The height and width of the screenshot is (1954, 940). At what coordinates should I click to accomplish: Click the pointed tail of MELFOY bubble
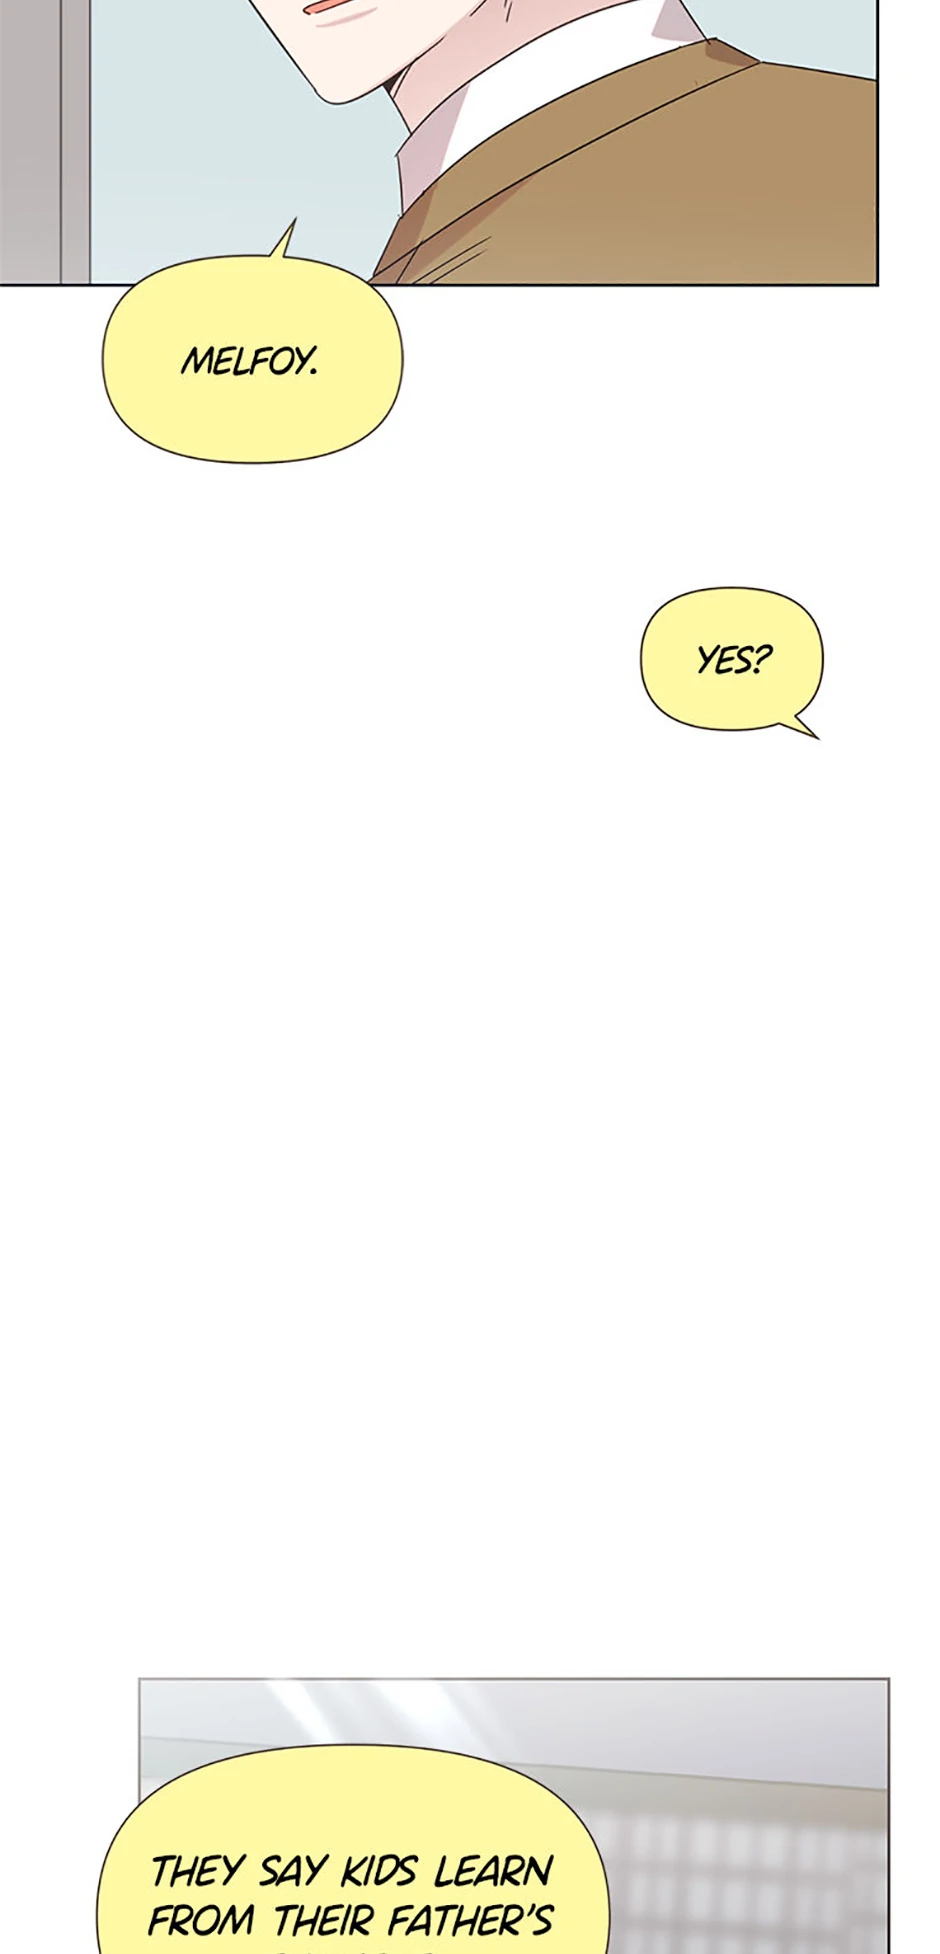pos(283,240)
